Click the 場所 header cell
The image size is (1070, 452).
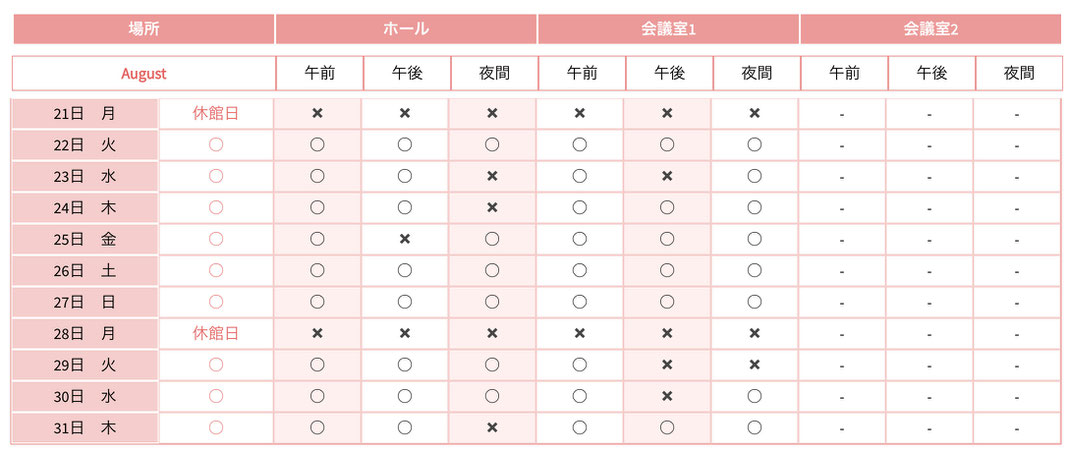coord(144,29)
